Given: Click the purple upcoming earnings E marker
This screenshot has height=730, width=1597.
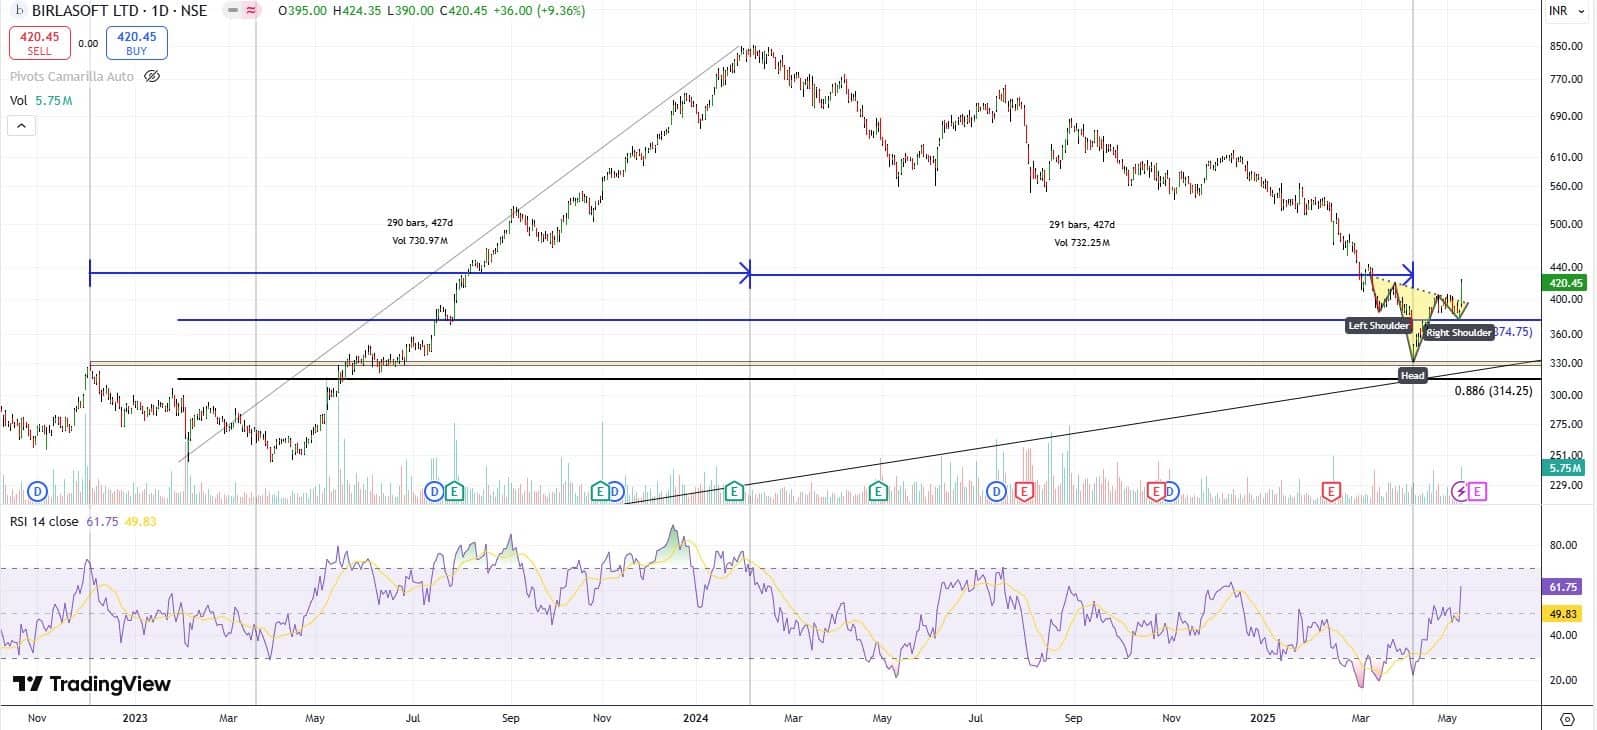Looking at the screenshot, I should pyautogui.click(x=1478, y=491).
